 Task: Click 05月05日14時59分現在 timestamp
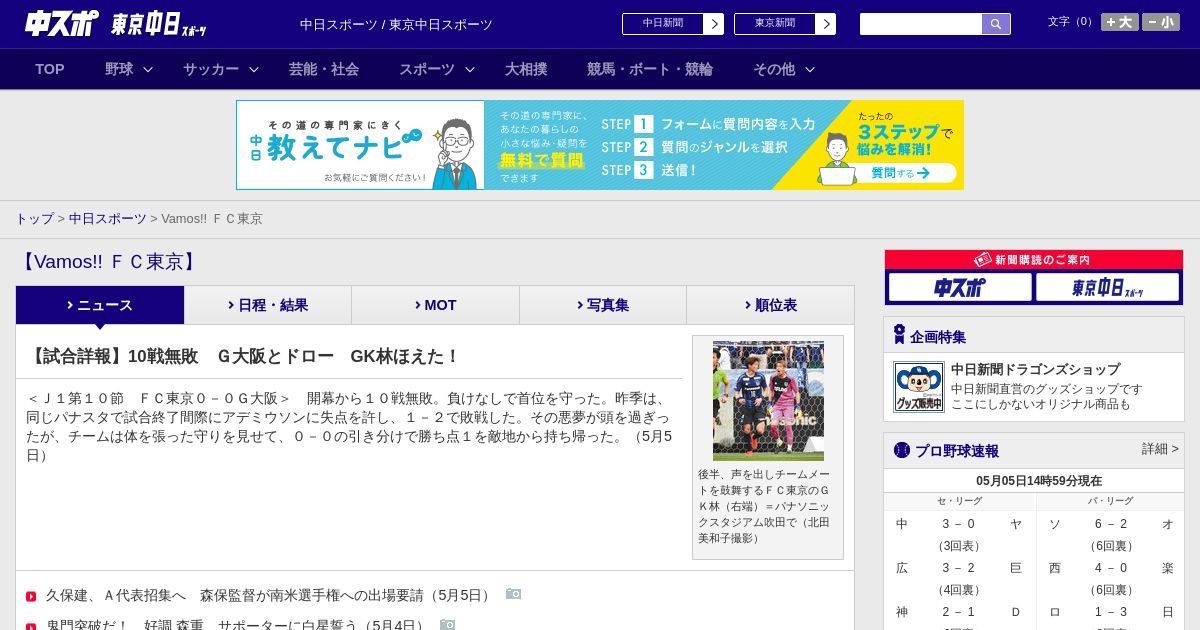1039,481
